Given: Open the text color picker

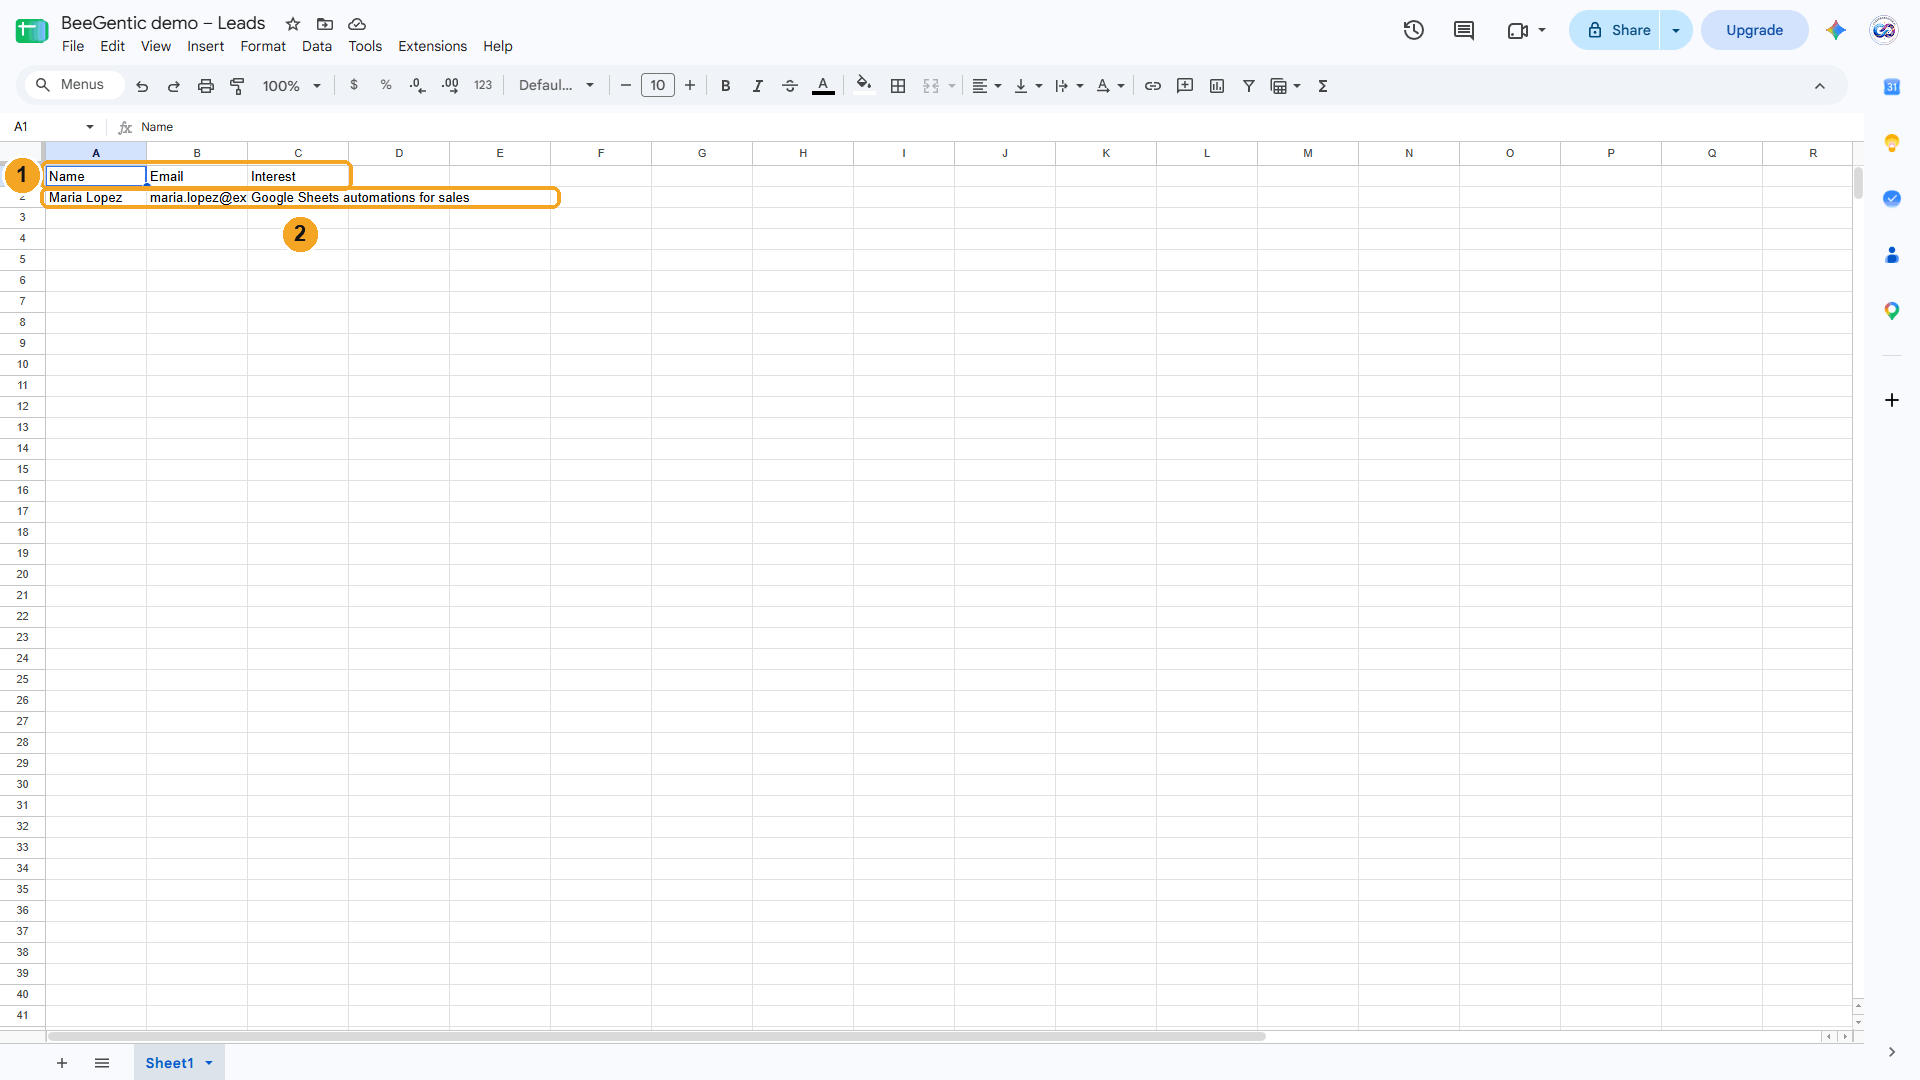Looking at the screenshot, I should pos(823,86).
